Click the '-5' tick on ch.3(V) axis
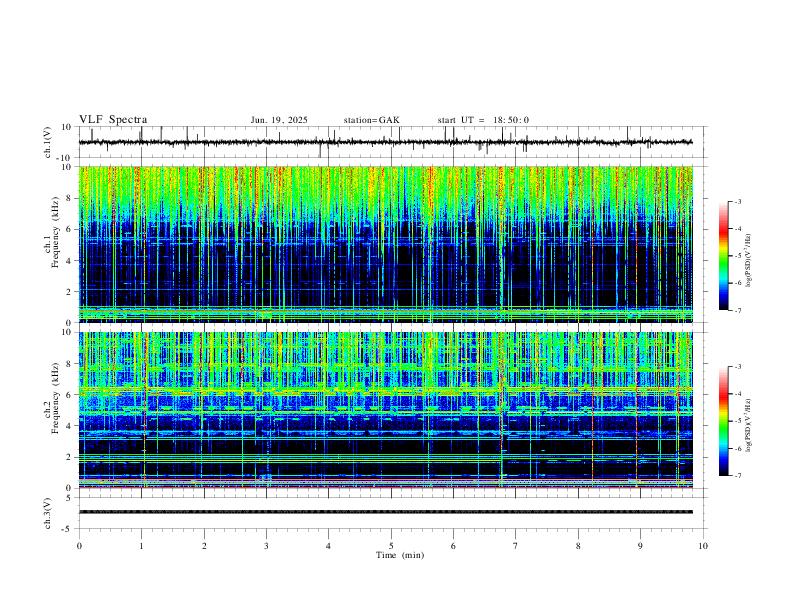Screen dimensions: 792x612 click(67, 529)
